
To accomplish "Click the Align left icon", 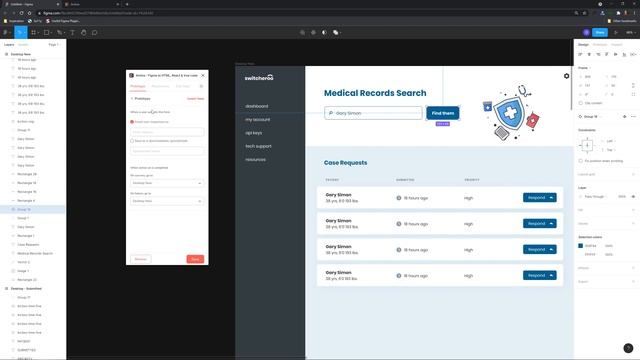I will coord(580,54).
